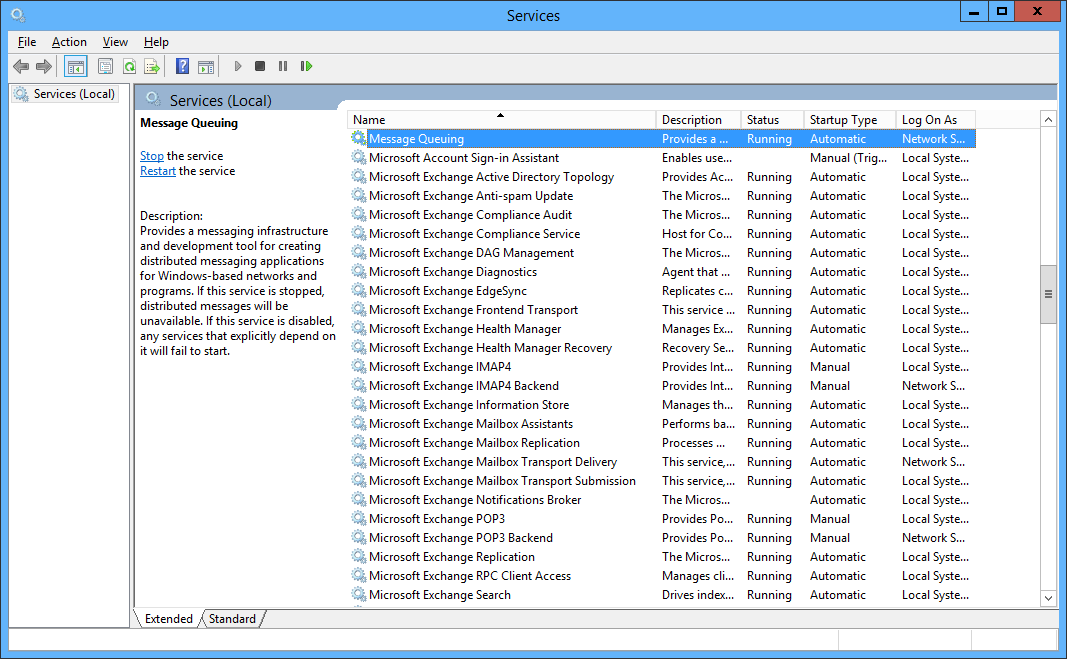Select Microsoft Exchange Frontend Transport service

click(663, 310)
